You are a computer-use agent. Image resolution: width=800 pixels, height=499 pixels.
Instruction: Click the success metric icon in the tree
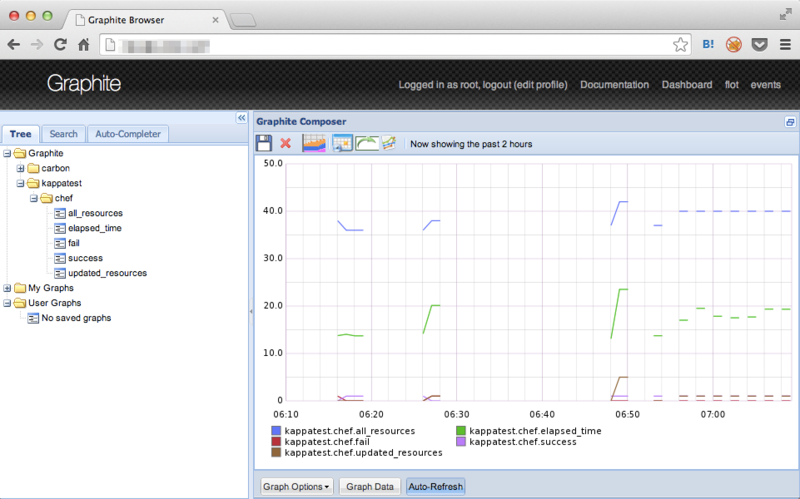coord(60,258)
